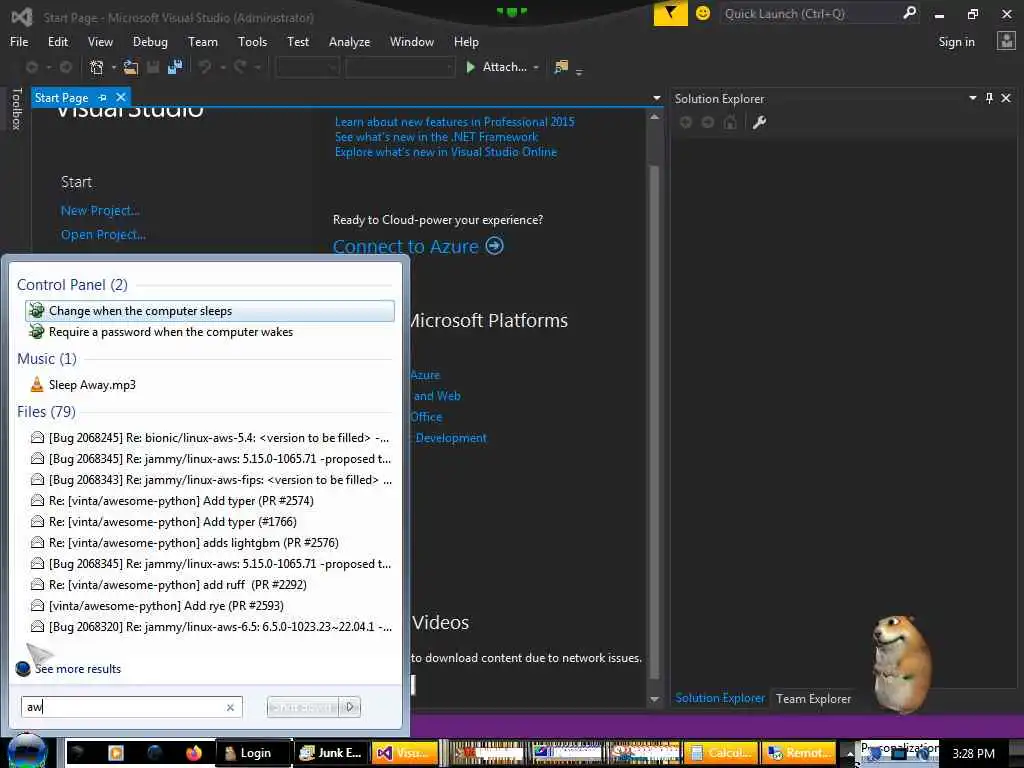The height and width of the screenshot is (768, 1024).
Task: Open the Bug 2068343 jammy/linux-aws-fips email result
Action: click(x=211, y=479)
